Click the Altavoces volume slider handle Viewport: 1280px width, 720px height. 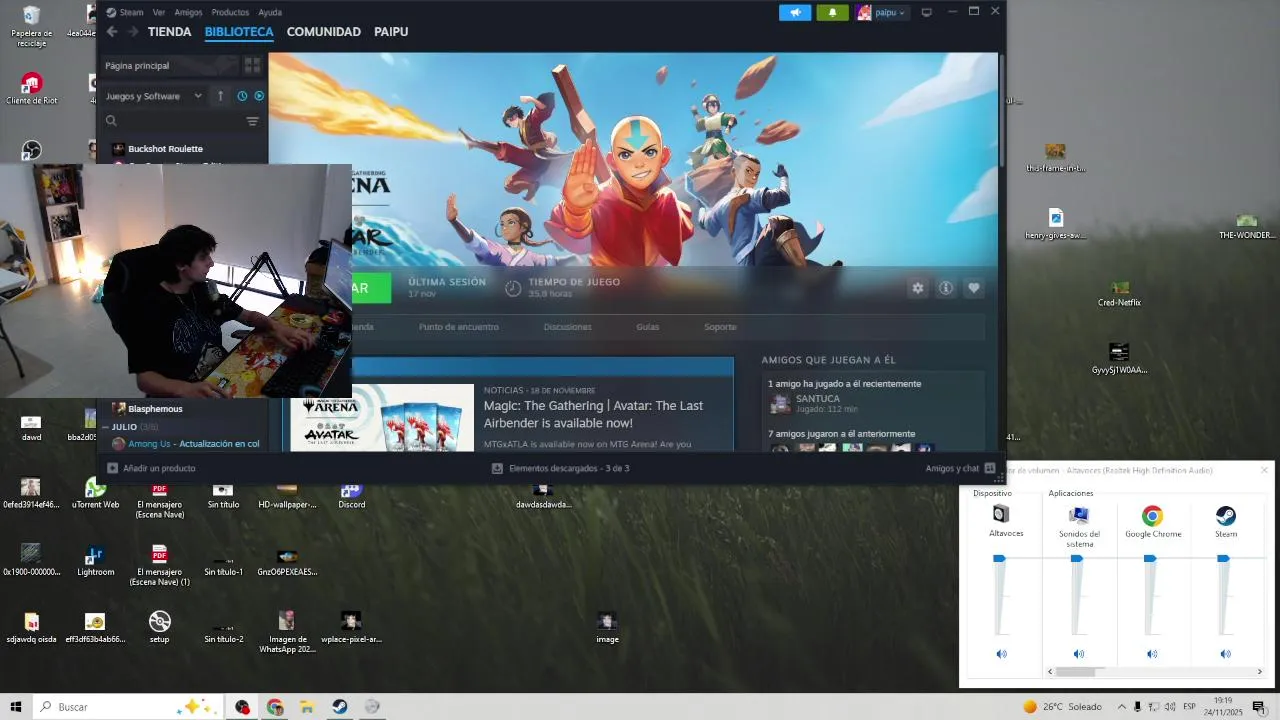click(999, 559)
